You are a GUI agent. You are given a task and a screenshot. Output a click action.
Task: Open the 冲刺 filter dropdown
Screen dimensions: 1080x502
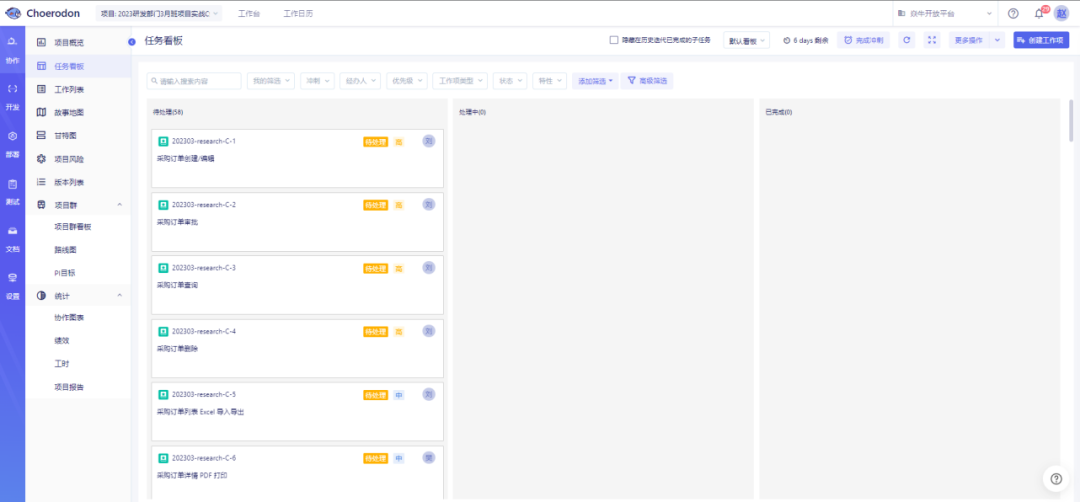[x=318, y=81]
